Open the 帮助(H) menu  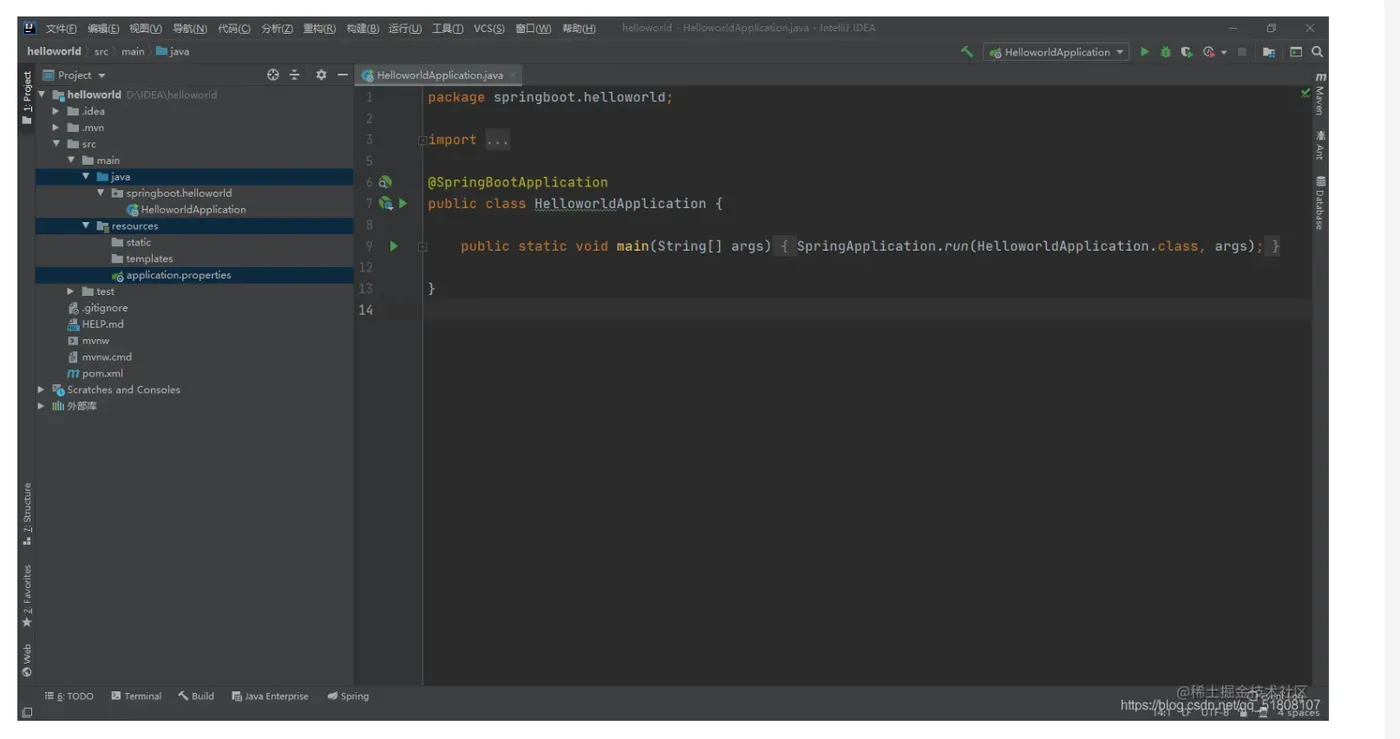(579, 28)
